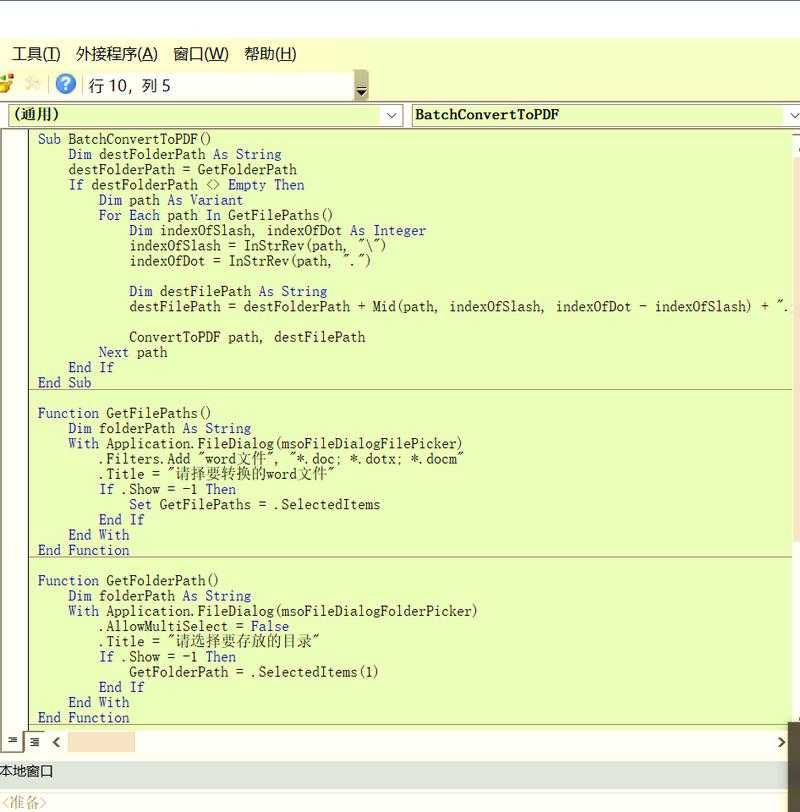This screenshot has width=800, height=812.
Task: Click the horizontal scrollbar right arrow
Action: [781, 742]
